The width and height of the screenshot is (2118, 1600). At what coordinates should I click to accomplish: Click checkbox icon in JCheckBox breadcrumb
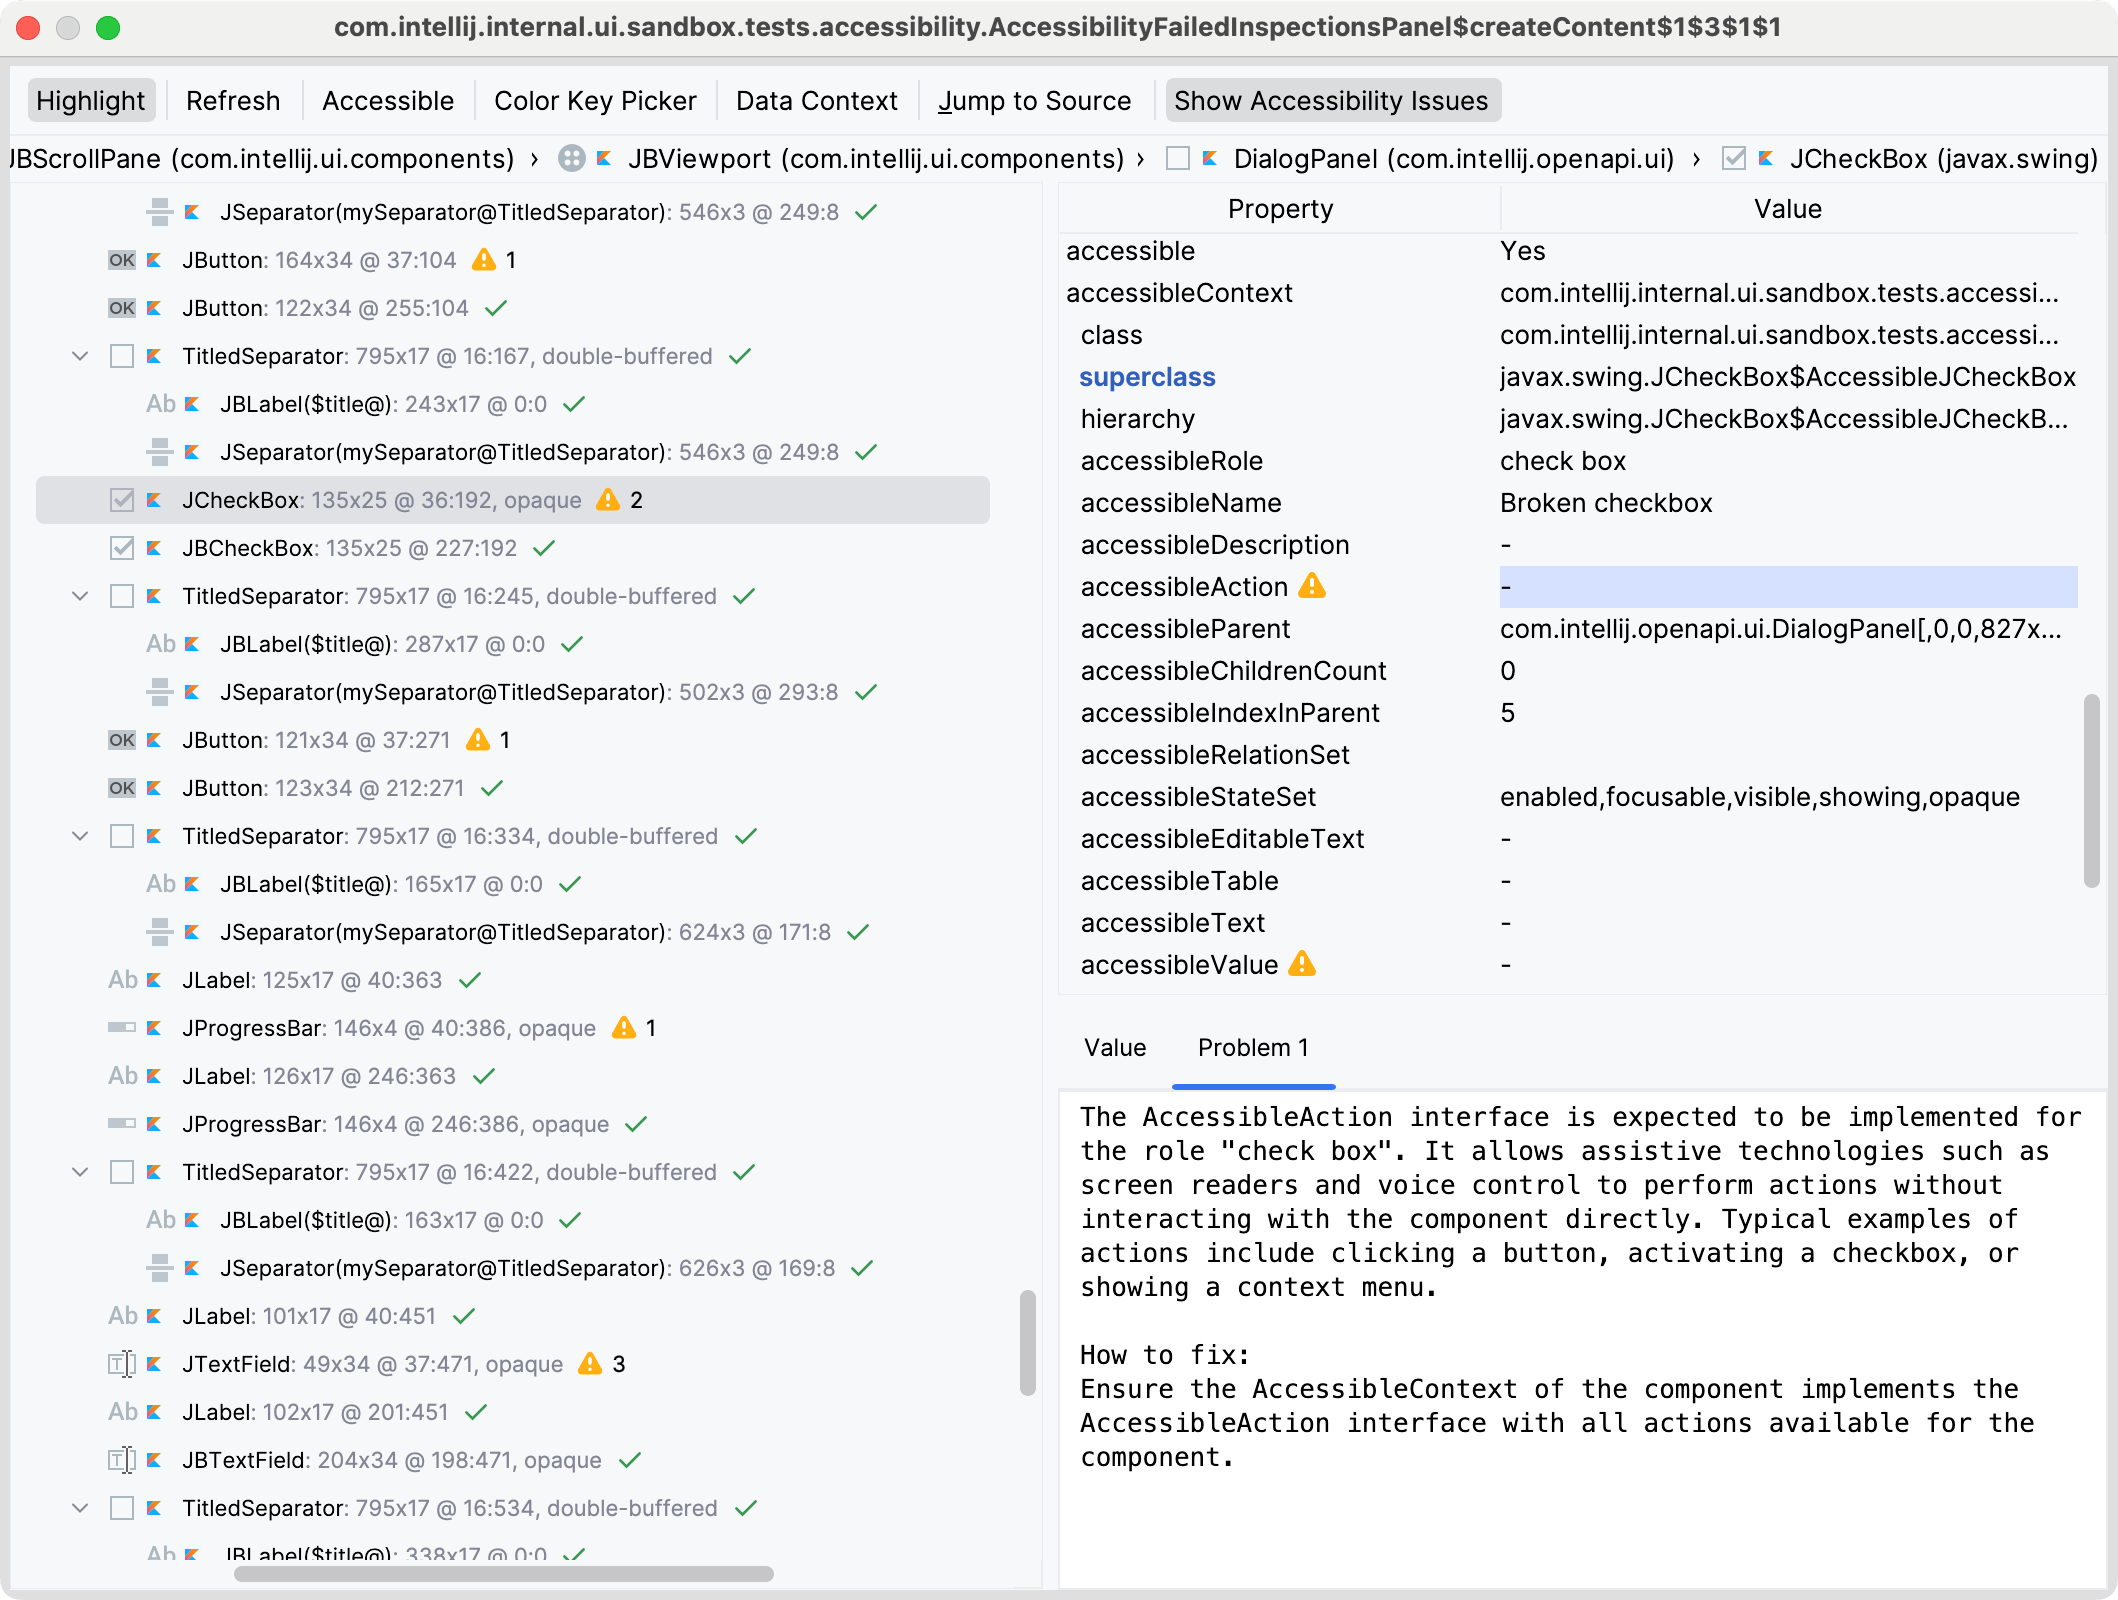(x=1733, y=159)
